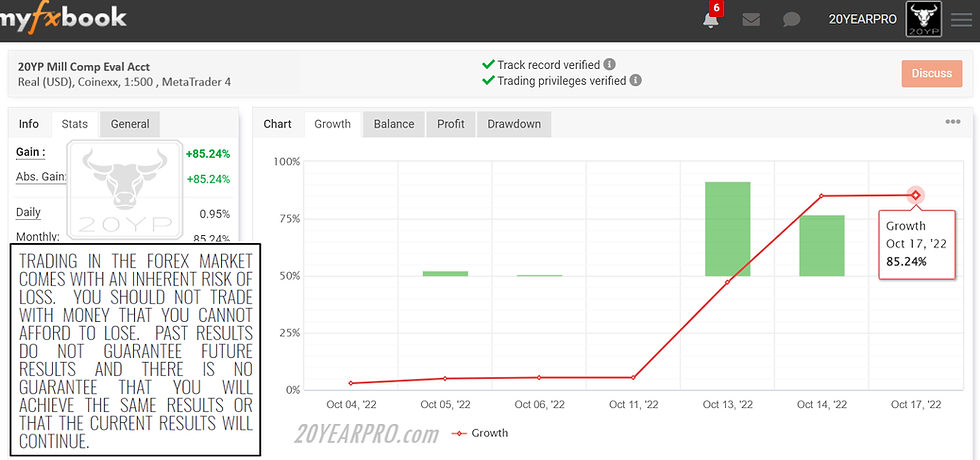Screen dimensions: 980x460
Task: Click the Oct 04 growth data point
Action: click(351, 383)
